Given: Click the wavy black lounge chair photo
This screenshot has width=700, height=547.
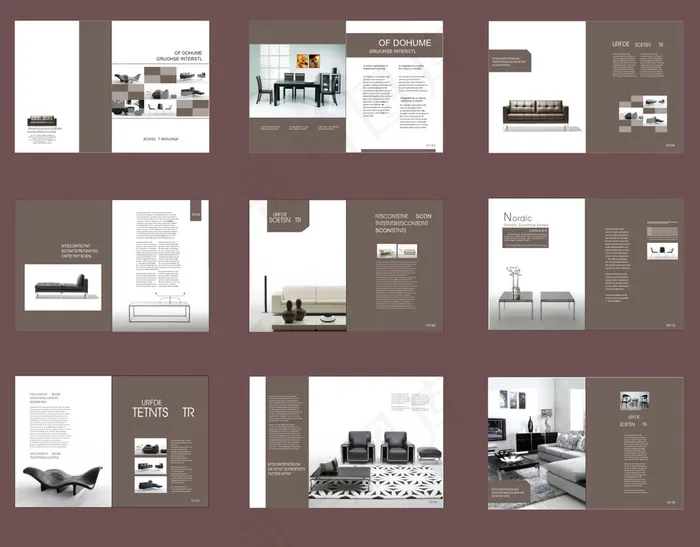Looking at the screenshot, I should 62,480.
